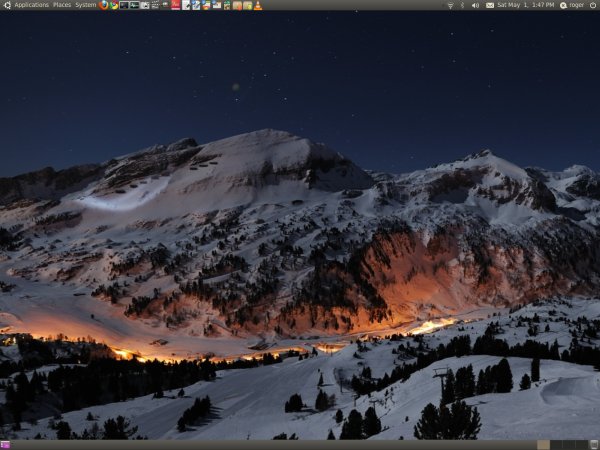
Task: Open the volume control speaker icon
Action: click(475, 5)
